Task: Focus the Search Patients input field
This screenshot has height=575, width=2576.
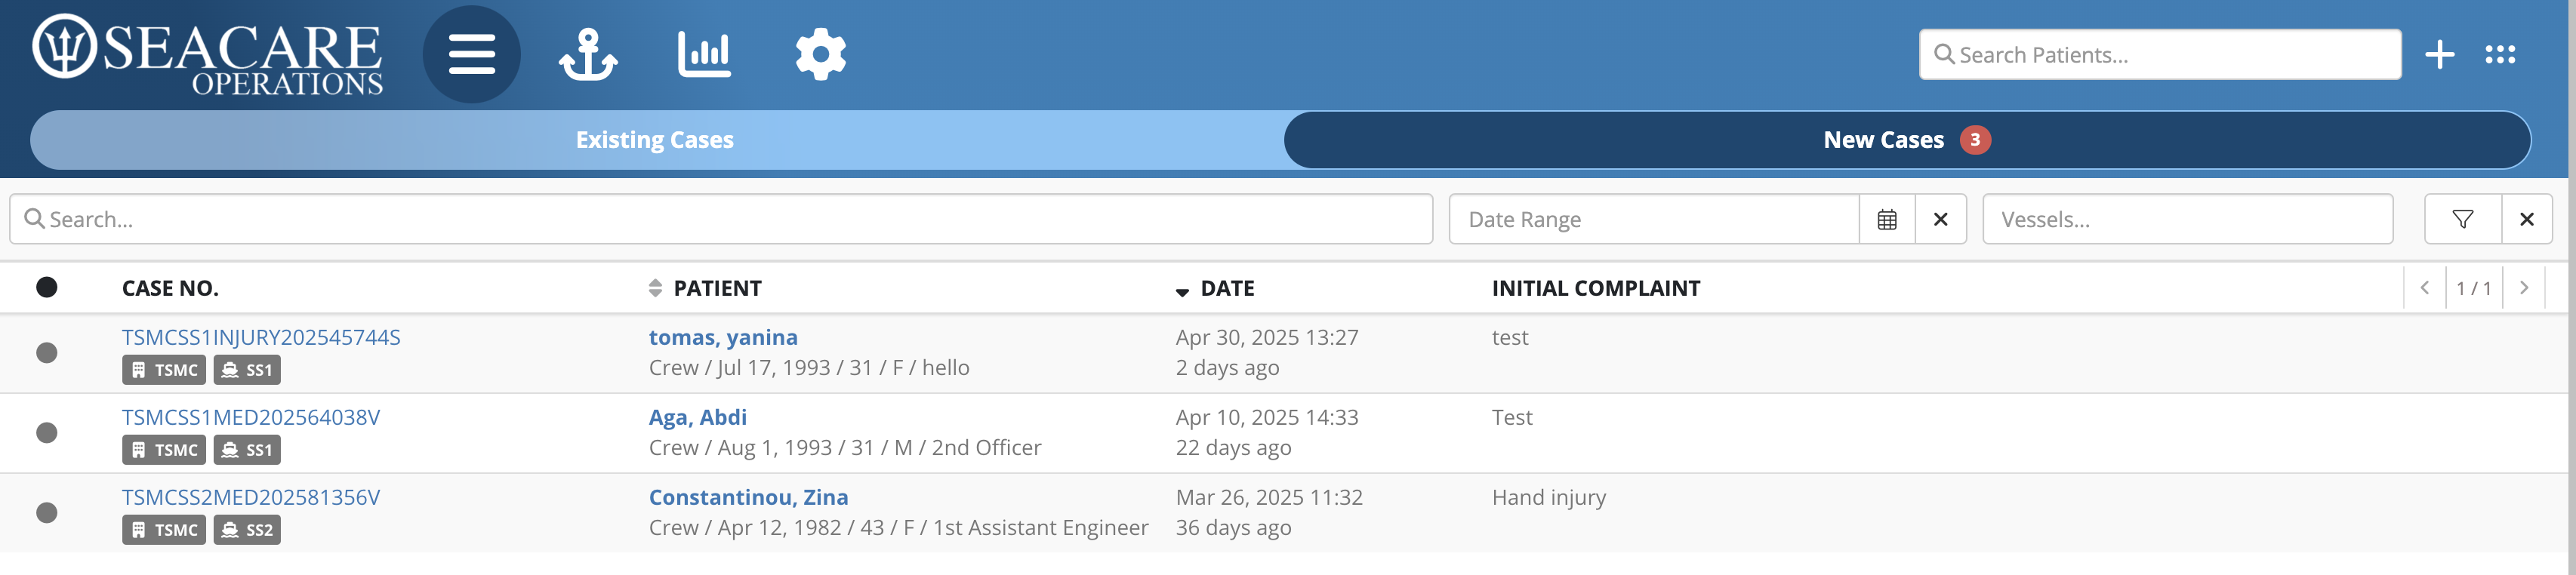Action: (2160, 54)
